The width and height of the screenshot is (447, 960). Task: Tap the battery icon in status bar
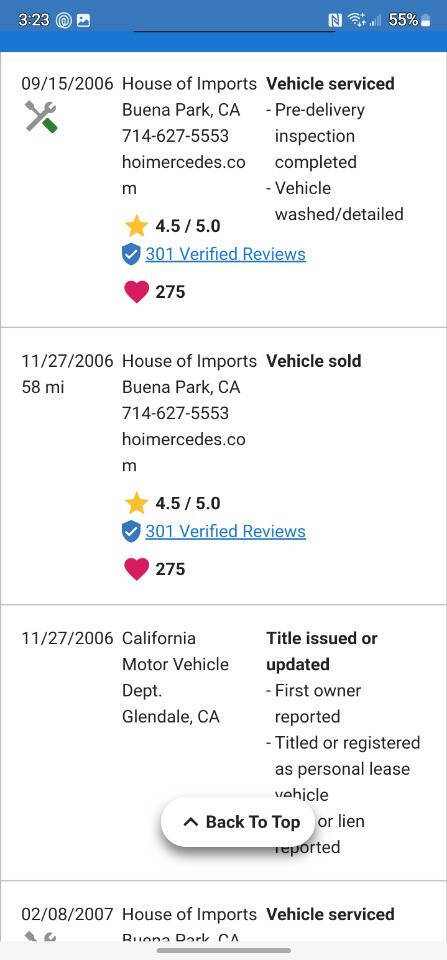426,20
